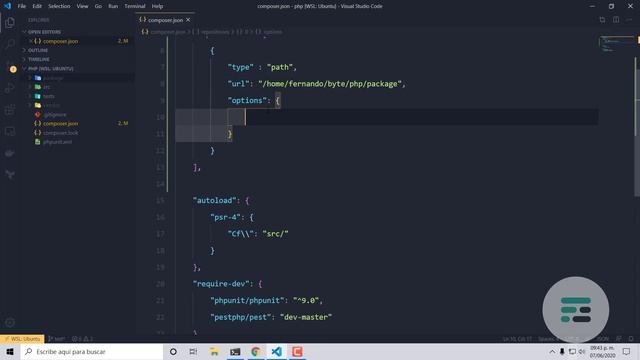
Task: Close the composer.json editor tab
Action: 188,20
